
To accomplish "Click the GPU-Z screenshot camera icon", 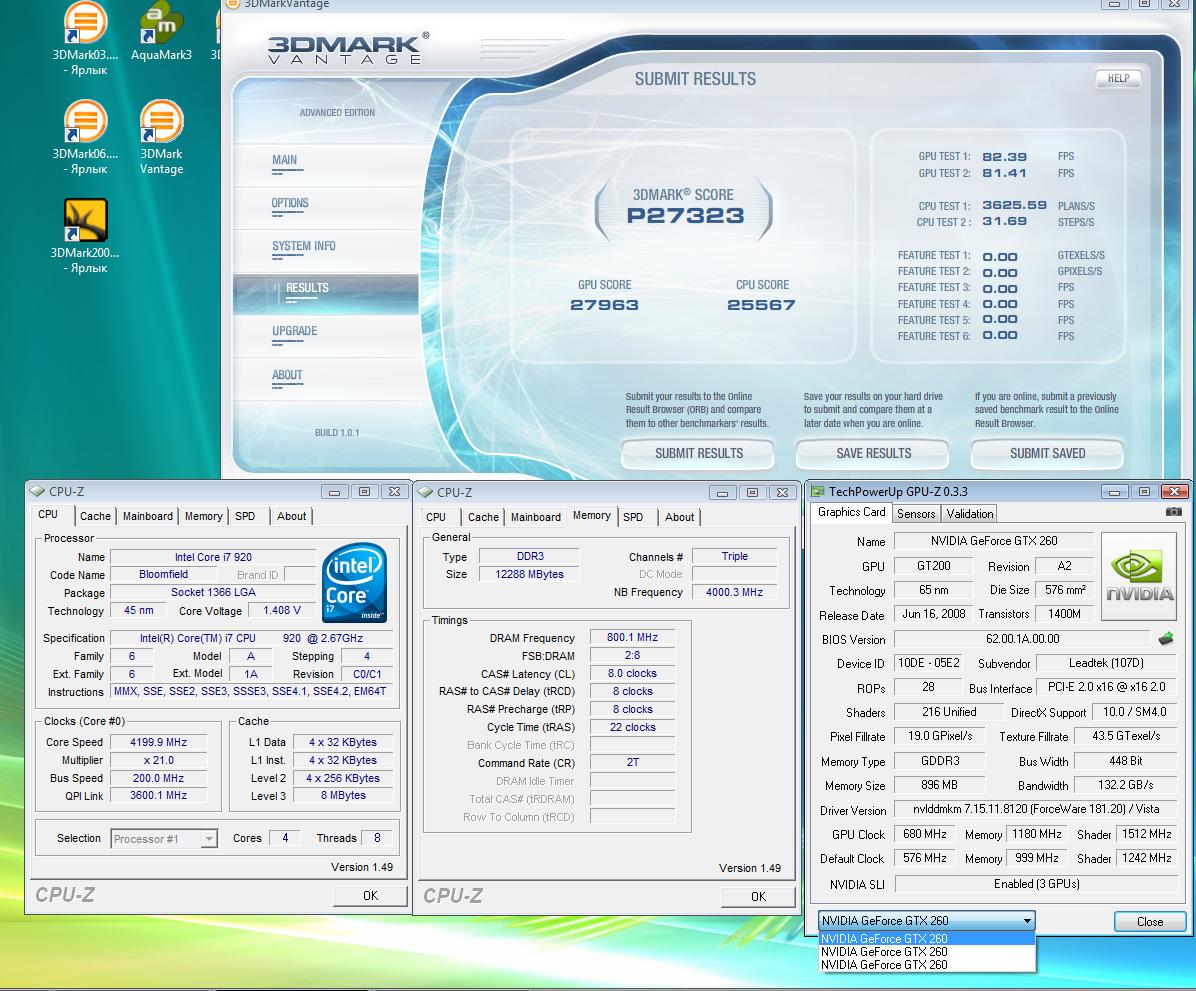I will (1174, 512).
